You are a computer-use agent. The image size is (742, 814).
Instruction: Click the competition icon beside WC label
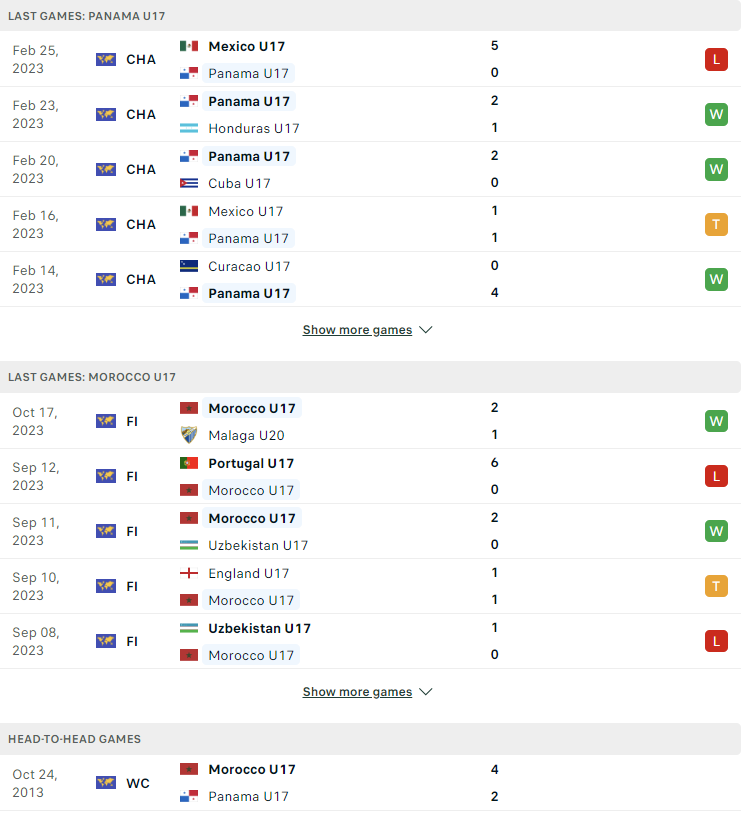pyautogui.click(x=106, y=783)
